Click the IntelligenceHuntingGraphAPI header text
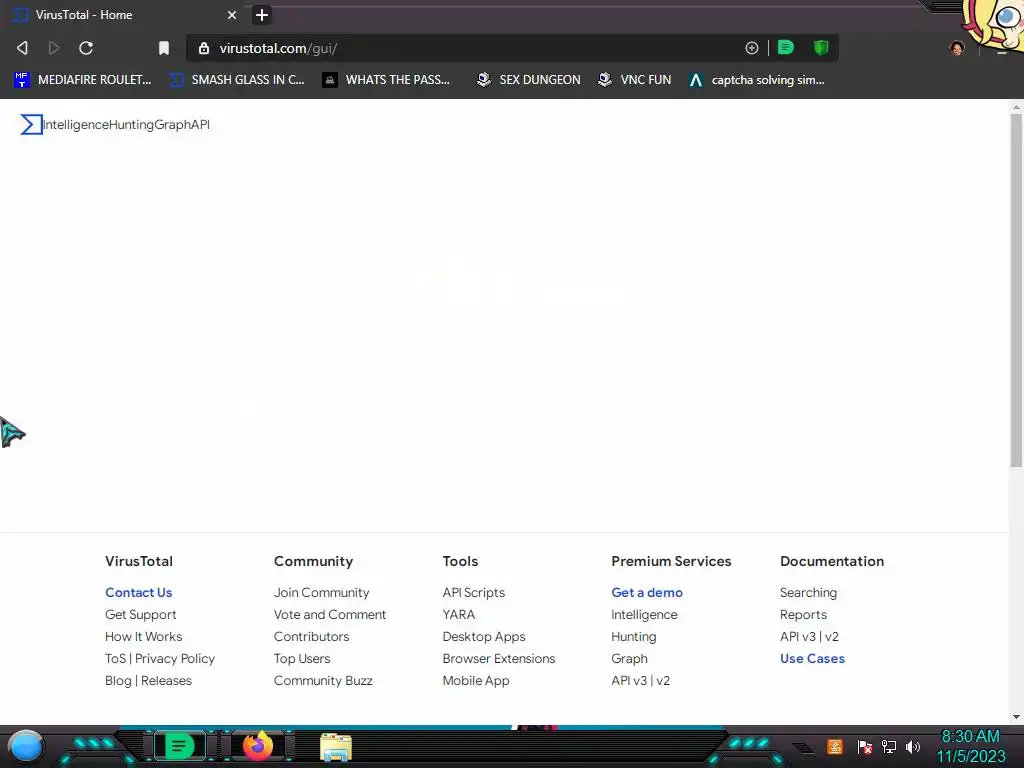Image resolution: width=1024 pixels, height=768 pixels. (127, 125)
